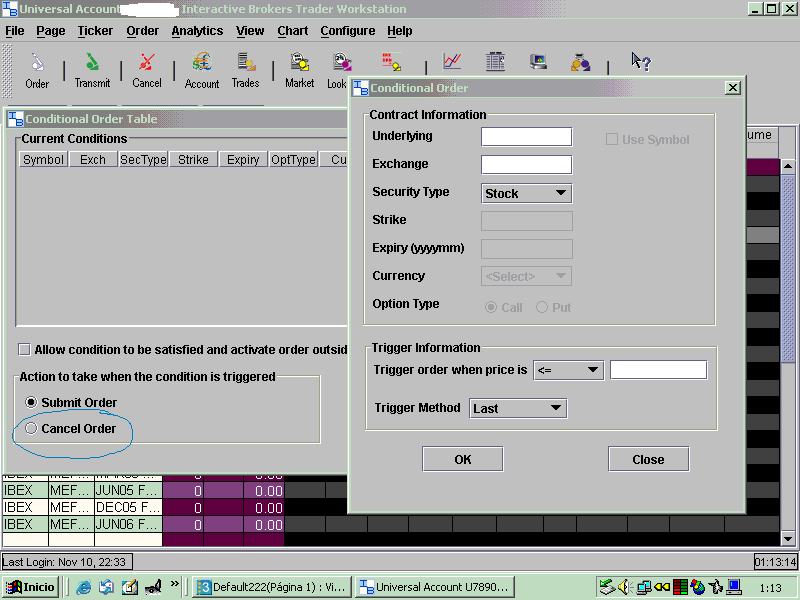
Task: Open the View menu
Action: point(250,31)
